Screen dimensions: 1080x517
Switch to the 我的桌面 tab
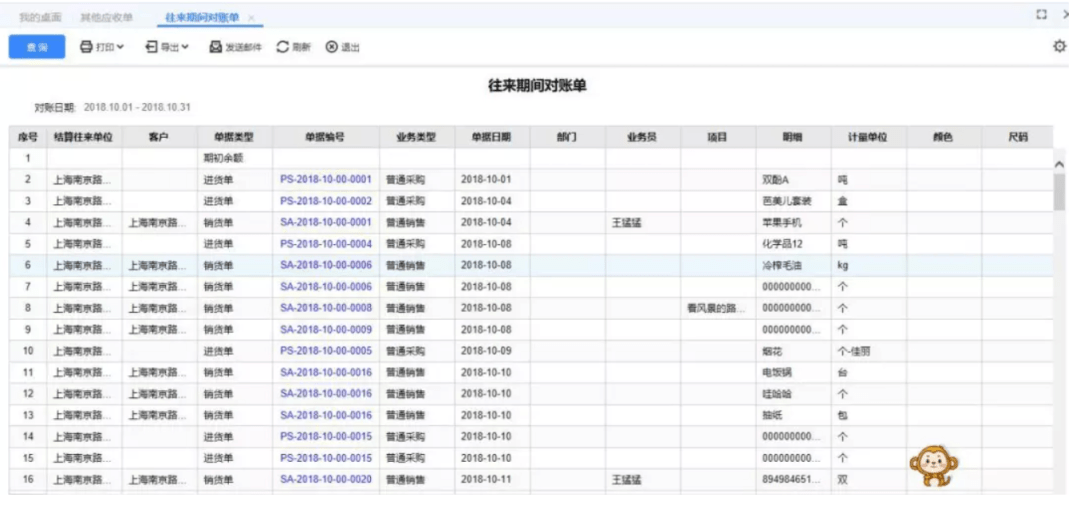click(40, 18)
